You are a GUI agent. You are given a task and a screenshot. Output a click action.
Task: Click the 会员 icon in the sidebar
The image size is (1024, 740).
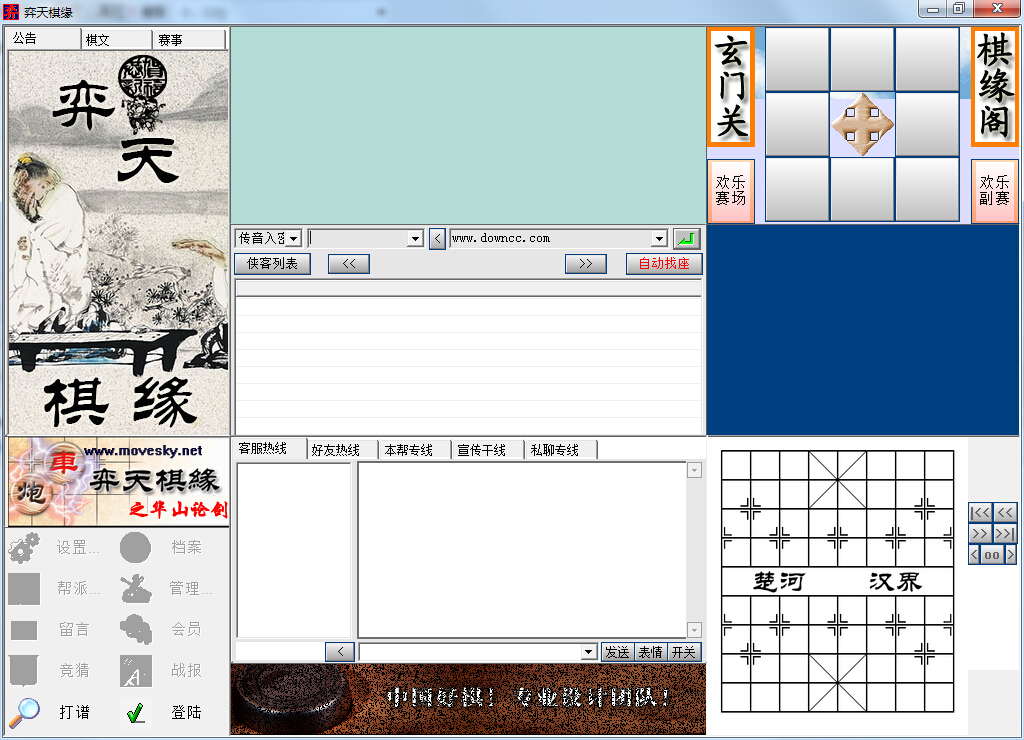coord(135,630)
